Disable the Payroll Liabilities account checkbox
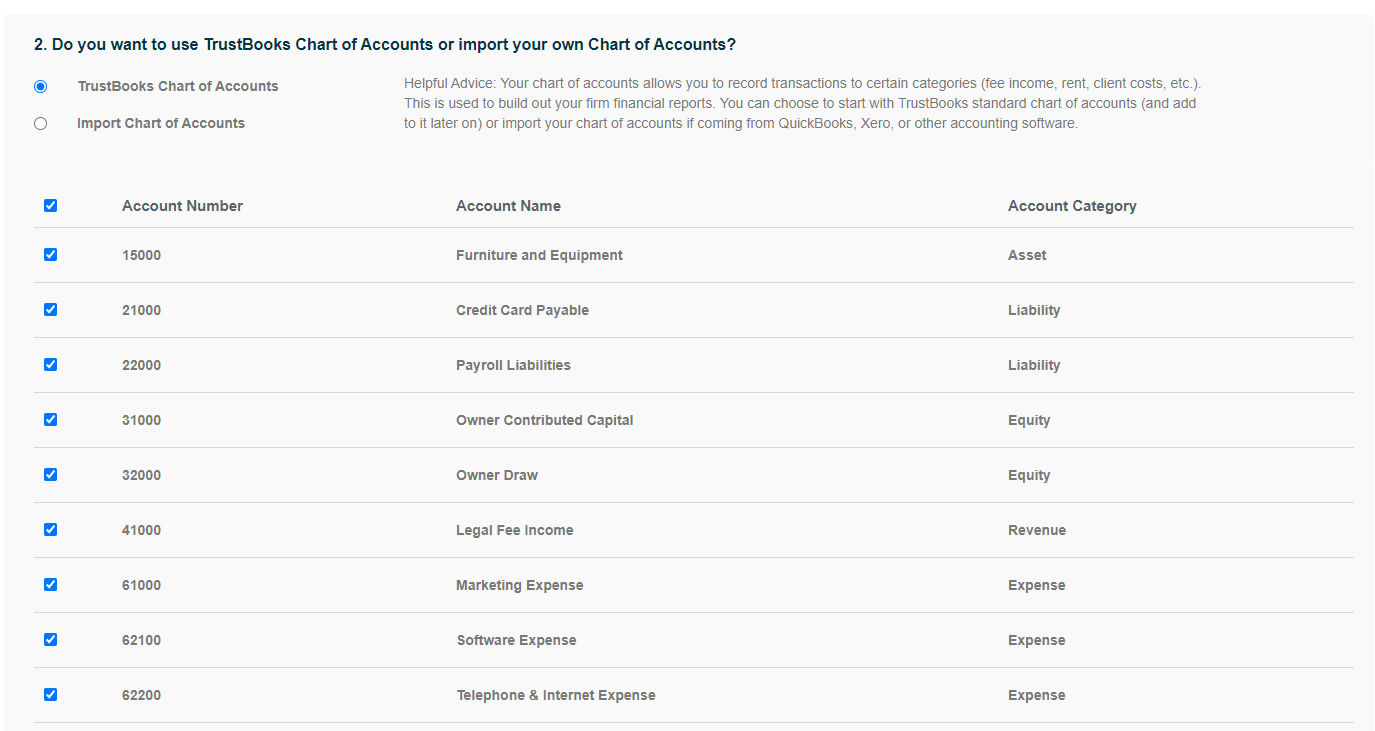Viewport: 1375px width, 731px height. [50, 364]
